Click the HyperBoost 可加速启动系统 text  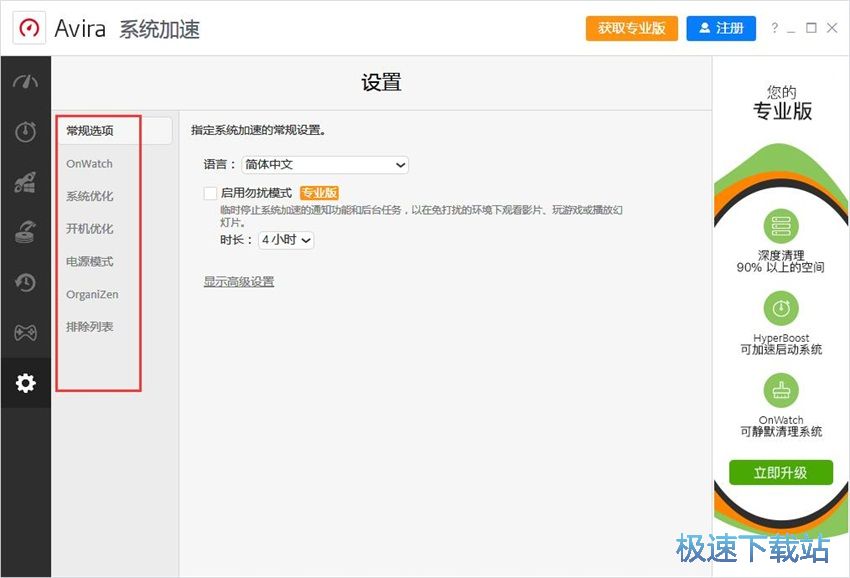click(781, 344)
